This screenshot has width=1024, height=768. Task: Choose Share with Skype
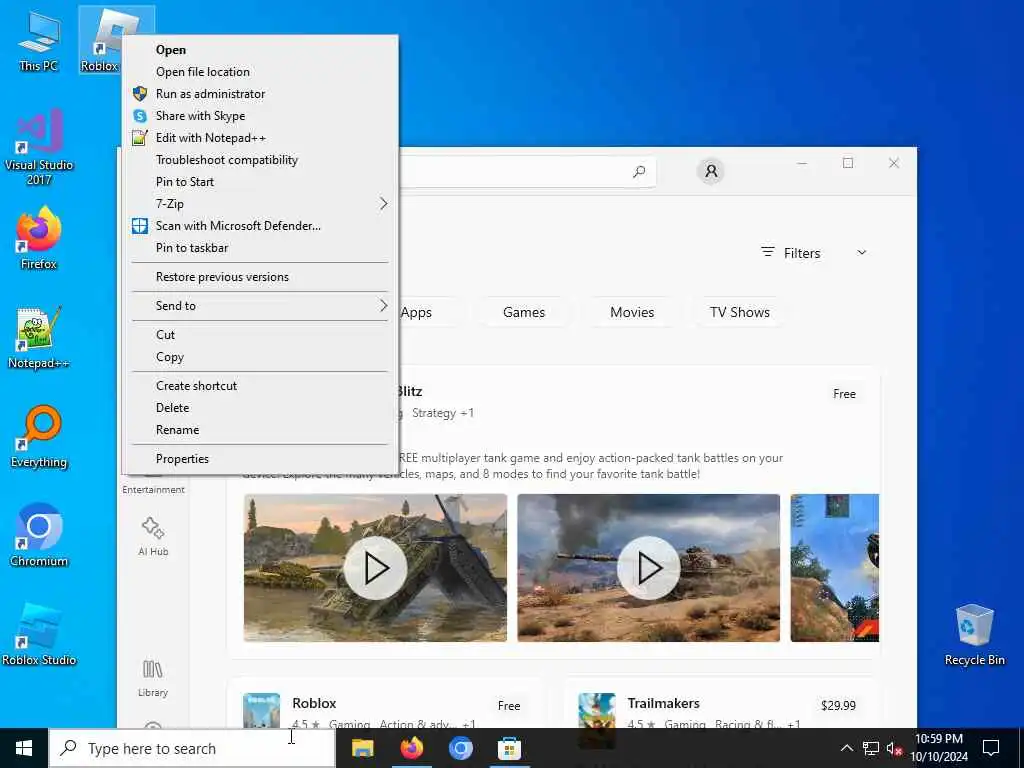pyautogui.click(x=261, y=116)
